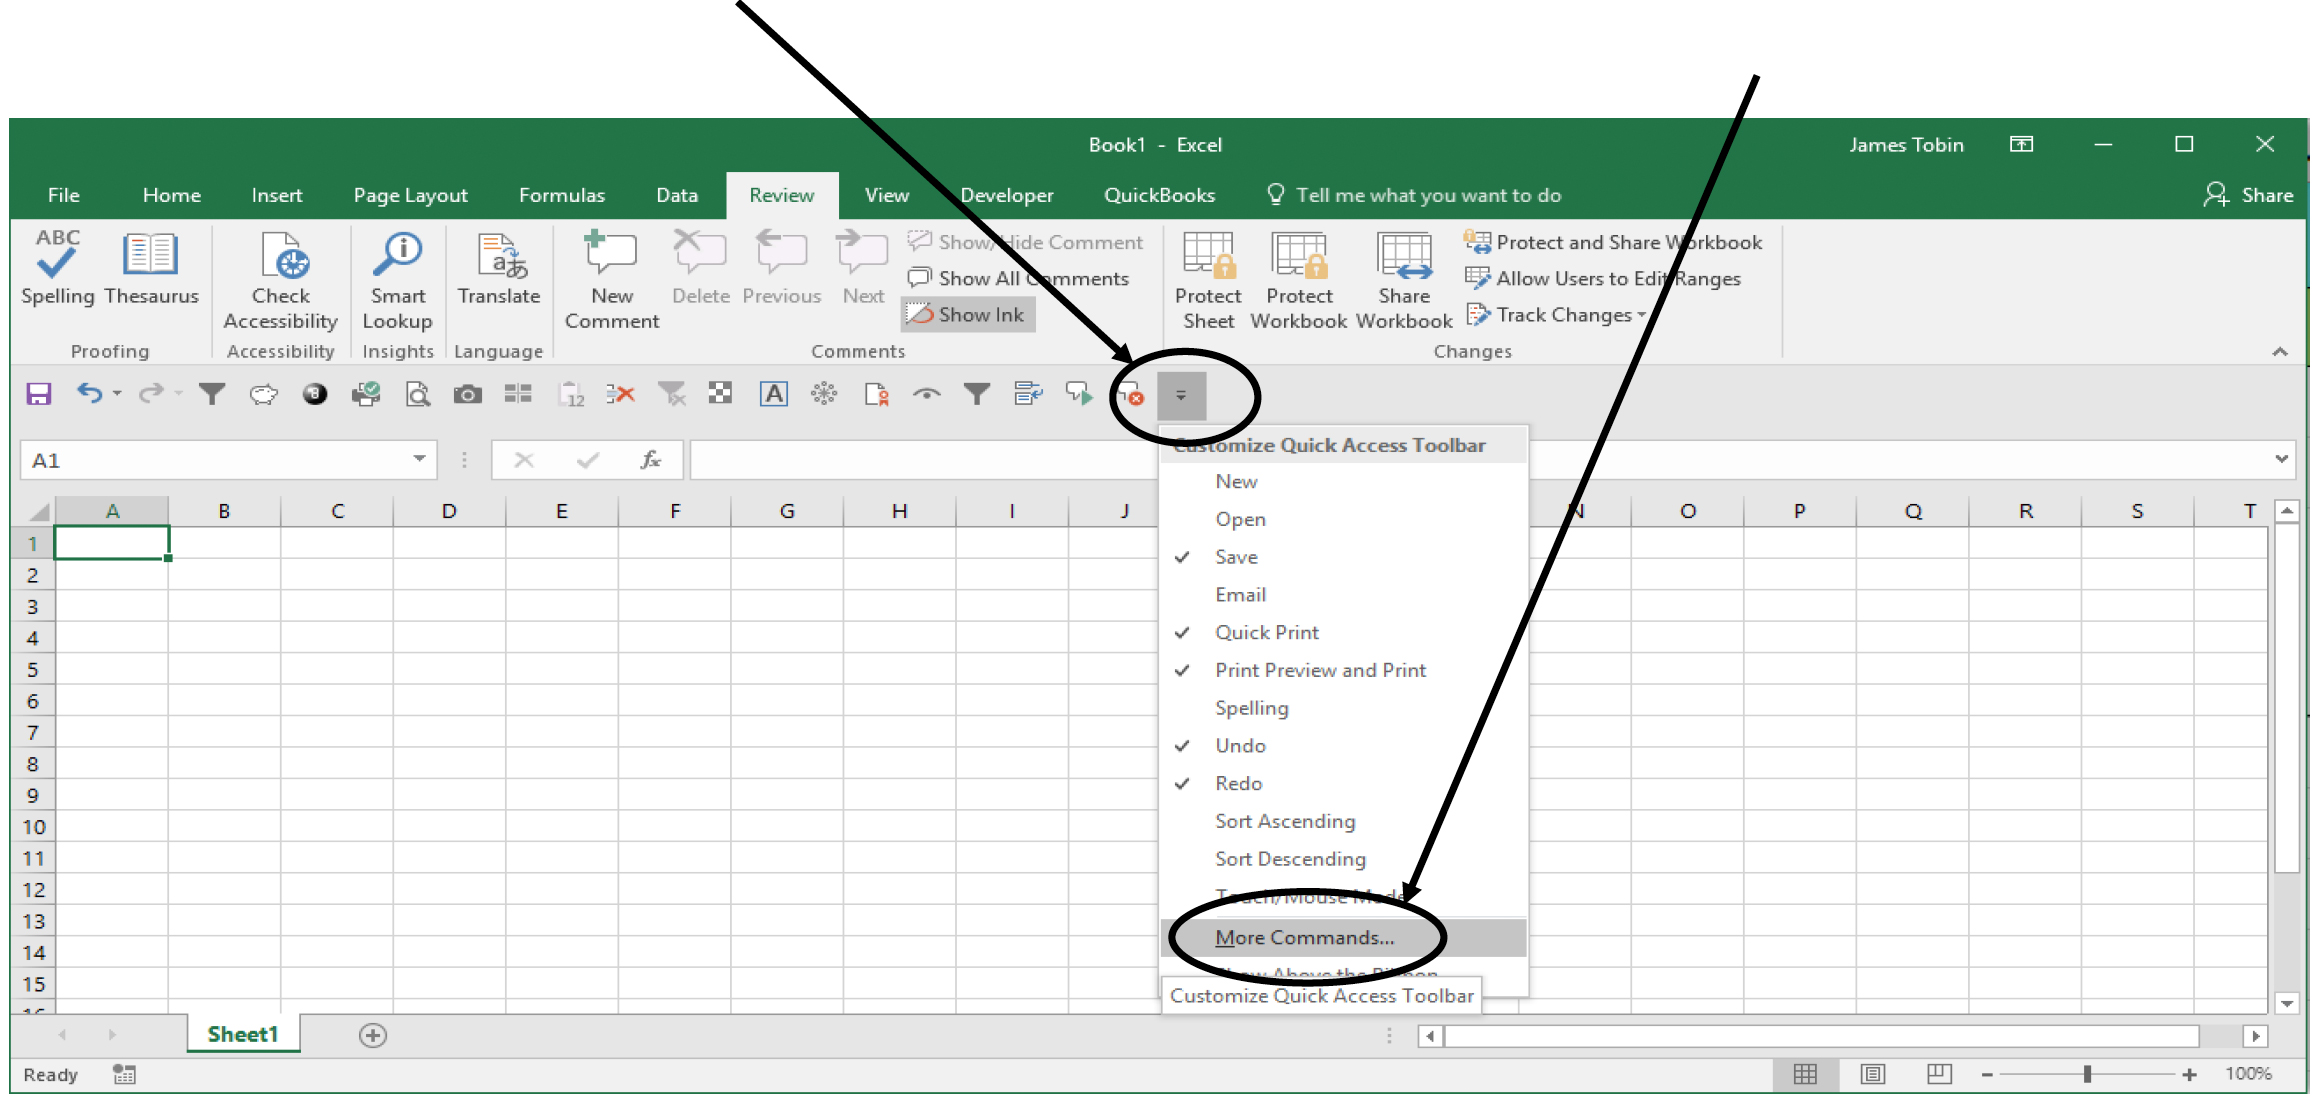
Task: Click Protect Sheet in Changes group
Action: tap(1208, 281)
